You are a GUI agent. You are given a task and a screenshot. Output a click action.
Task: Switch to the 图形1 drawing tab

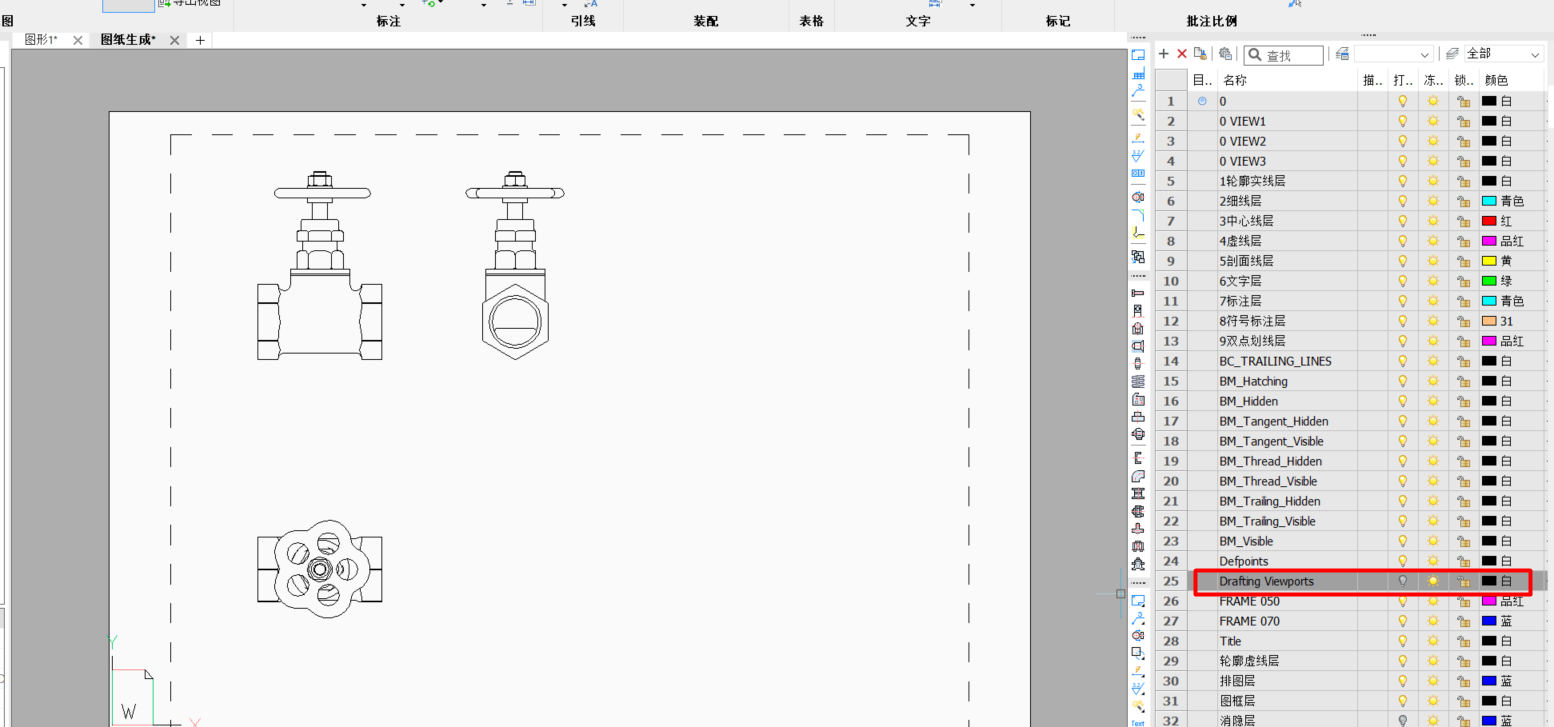coord(41,40)
